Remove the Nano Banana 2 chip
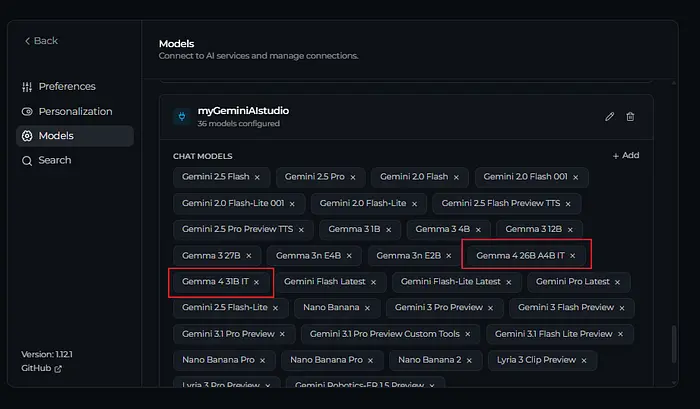 point(470,359)
